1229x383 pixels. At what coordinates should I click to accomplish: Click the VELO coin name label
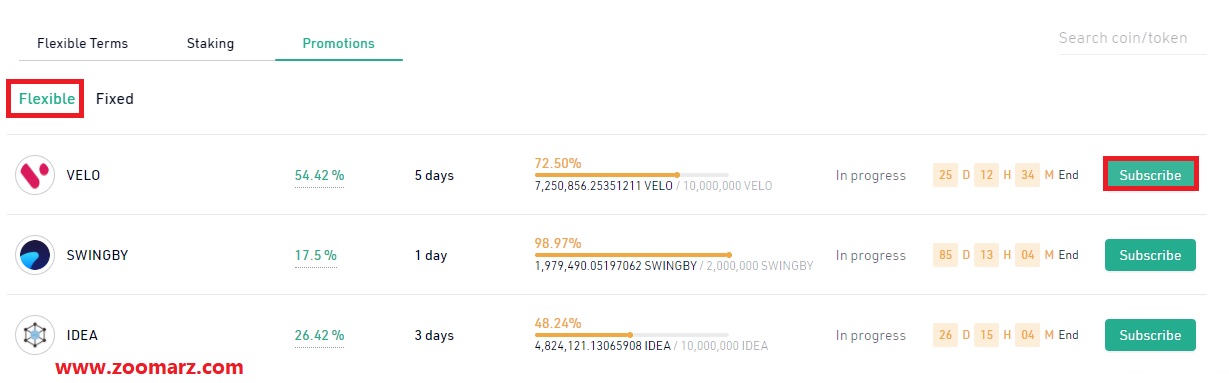point(83,175)
